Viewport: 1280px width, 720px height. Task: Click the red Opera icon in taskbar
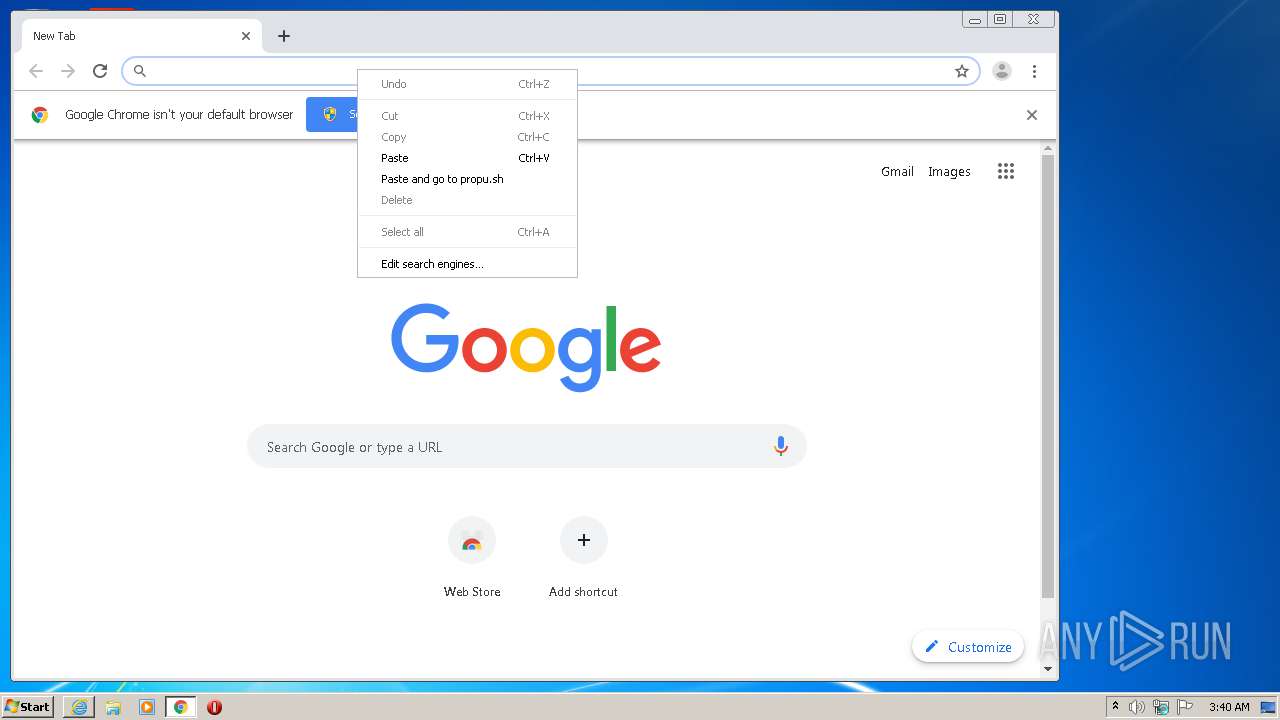(x=214, y=707)
